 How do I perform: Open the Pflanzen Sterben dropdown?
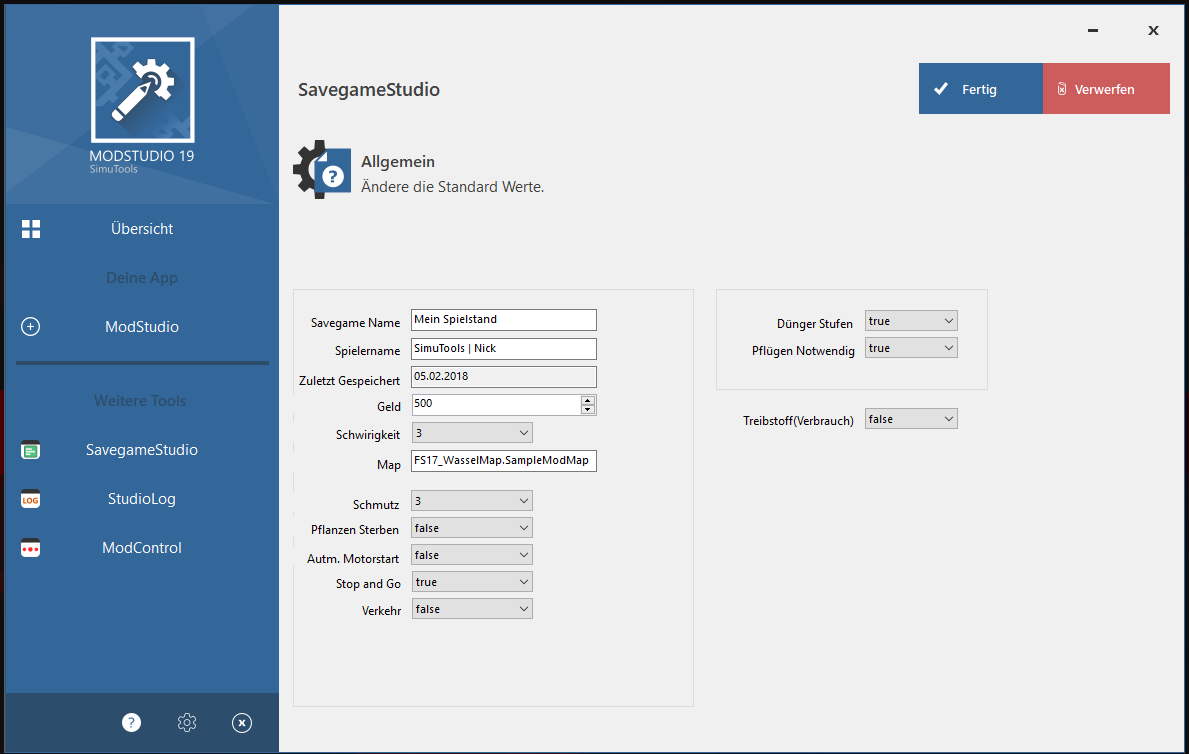click(472, 528)
